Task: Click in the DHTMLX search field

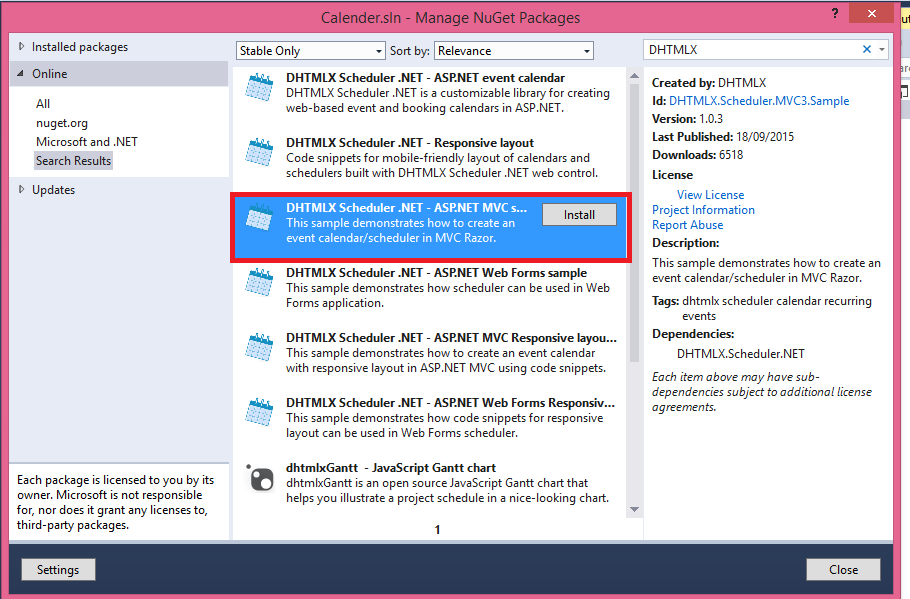Action: 752,50
